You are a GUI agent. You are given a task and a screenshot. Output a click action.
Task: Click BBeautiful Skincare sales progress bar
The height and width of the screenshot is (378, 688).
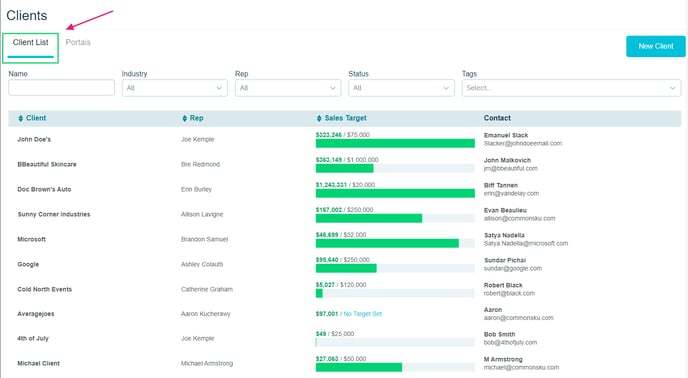tap(395, 169)
